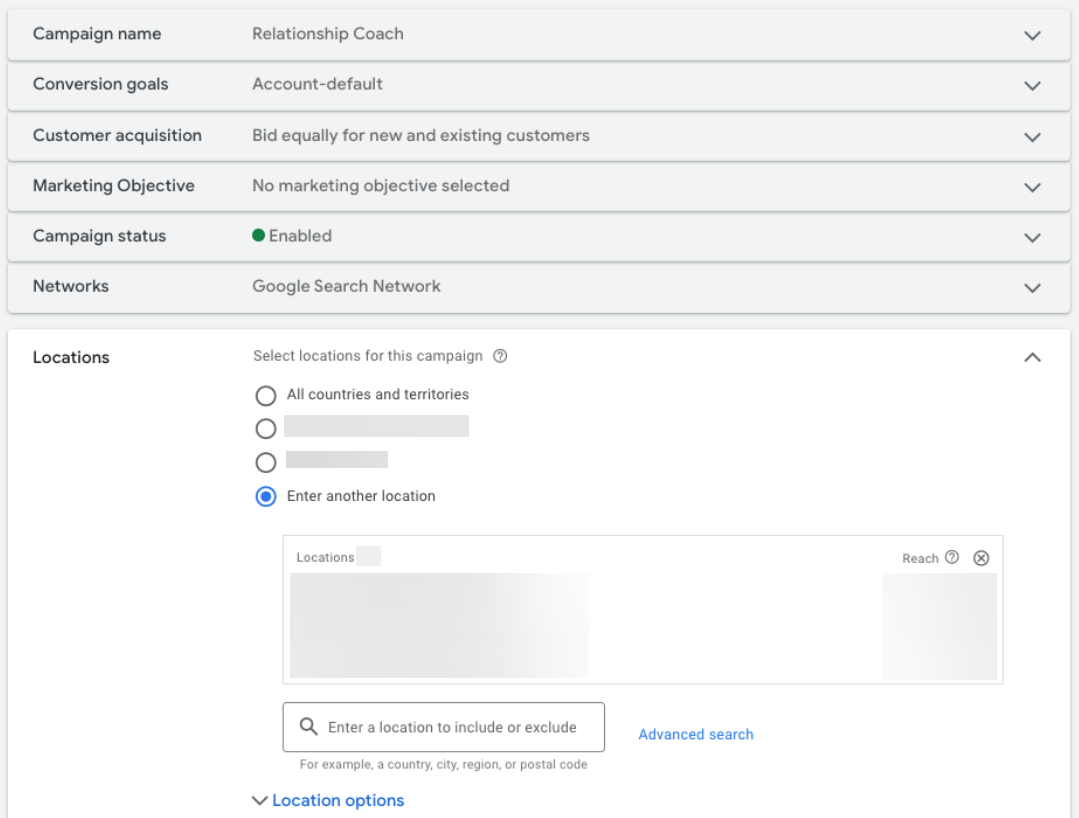Expand the Customer acquisition row

[1033, 136]
